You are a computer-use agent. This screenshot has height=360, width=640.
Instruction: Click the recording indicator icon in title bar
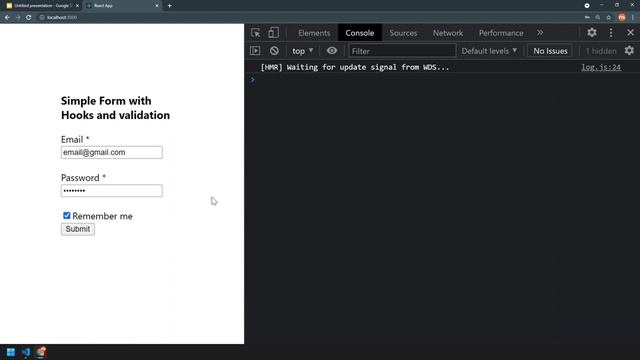(587, 5)
